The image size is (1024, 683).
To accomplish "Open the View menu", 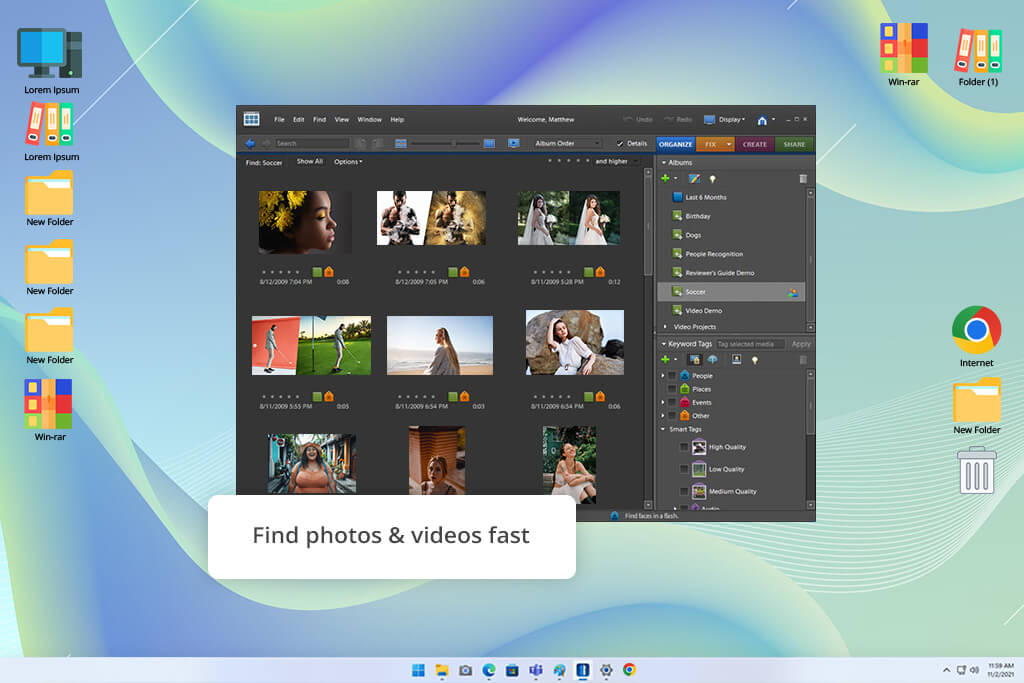I will pos(342,119).
